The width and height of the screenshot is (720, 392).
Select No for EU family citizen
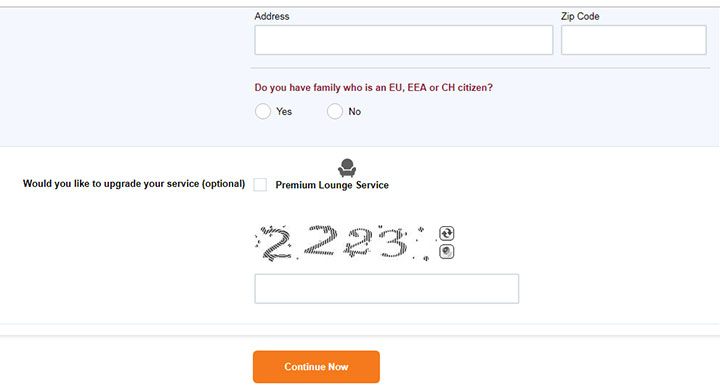[335, 112]
